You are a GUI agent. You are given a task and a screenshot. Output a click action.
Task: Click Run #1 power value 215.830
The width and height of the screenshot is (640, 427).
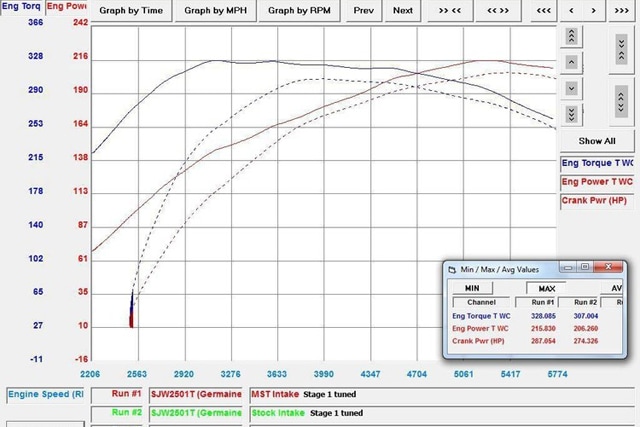click(543, 328)
